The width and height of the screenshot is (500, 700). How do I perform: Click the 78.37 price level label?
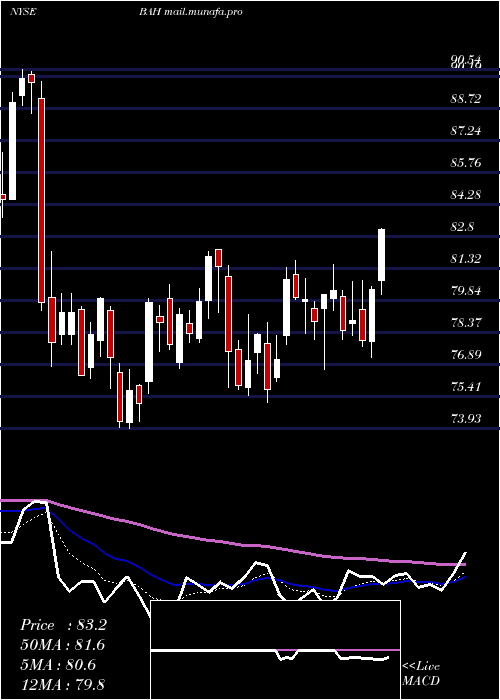tap(466, 323)
